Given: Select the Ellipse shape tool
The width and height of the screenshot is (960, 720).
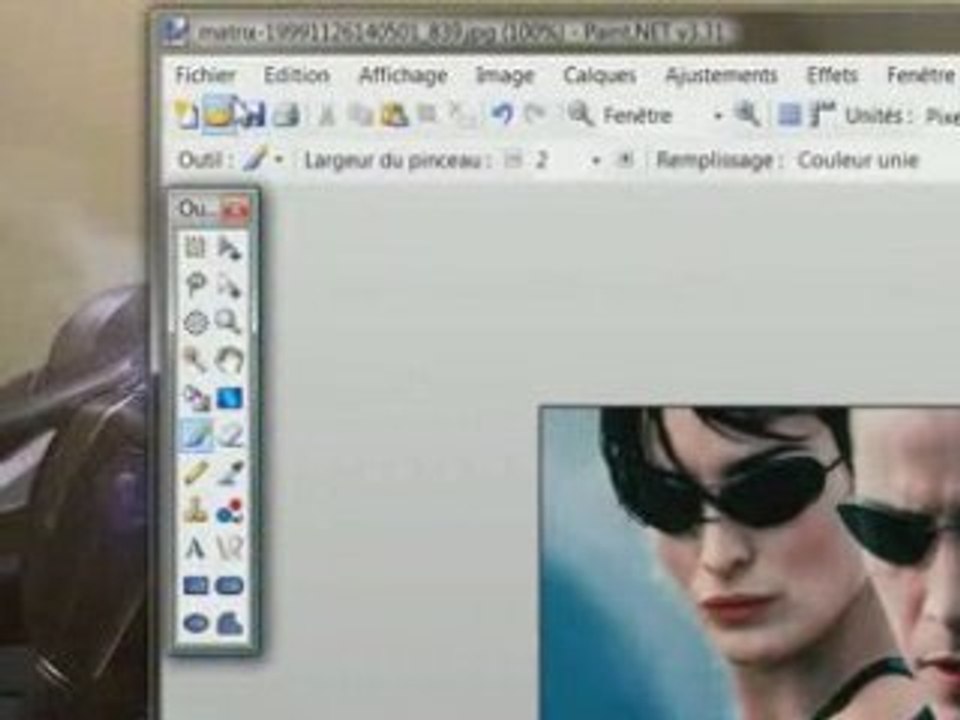Looking at the screenshot, I should 196,623.
